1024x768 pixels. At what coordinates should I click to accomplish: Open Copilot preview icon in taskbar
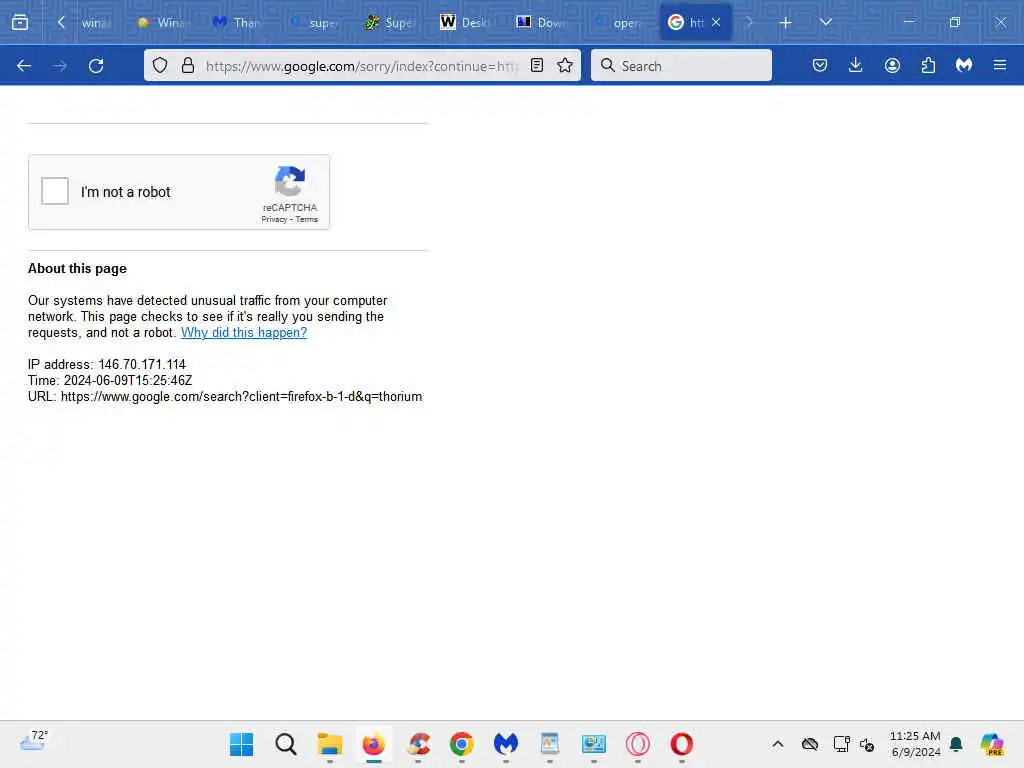click(x=992, y=744)
